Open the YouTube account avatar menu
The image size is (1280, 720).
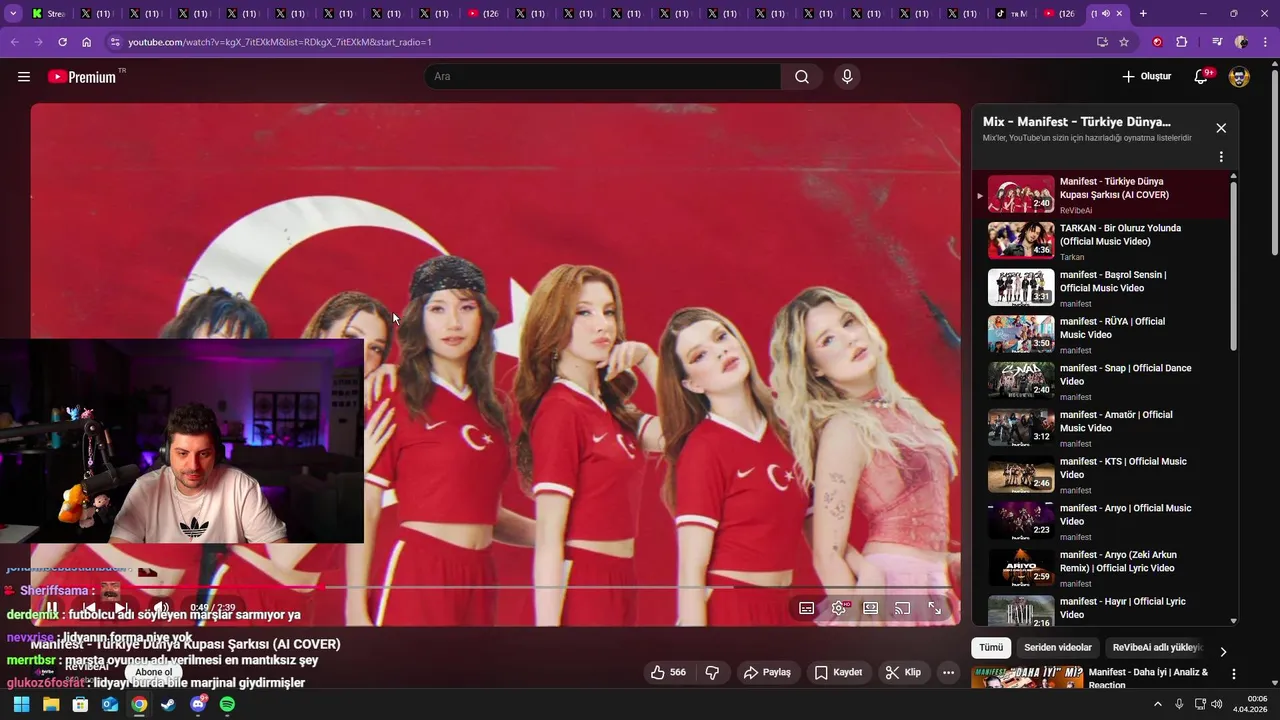[x=1239, y=77]
